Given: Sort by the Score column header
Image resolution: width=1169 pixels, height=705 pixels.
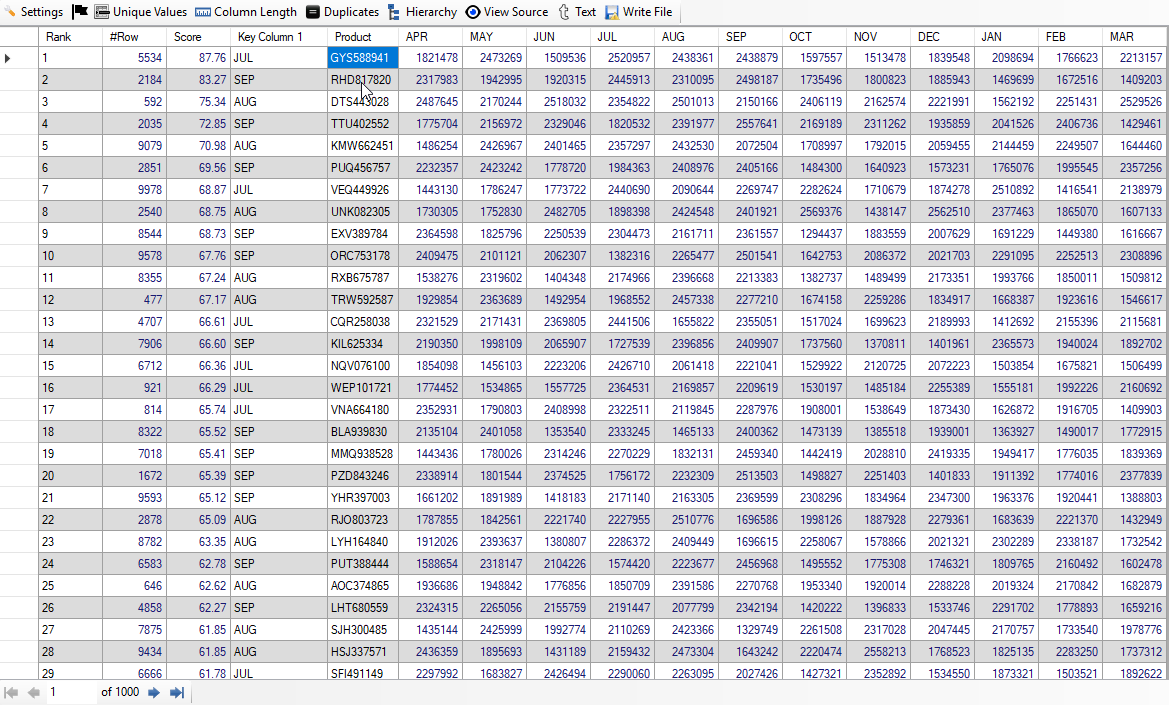Looking at the screenshot, I should click(197, 37).
